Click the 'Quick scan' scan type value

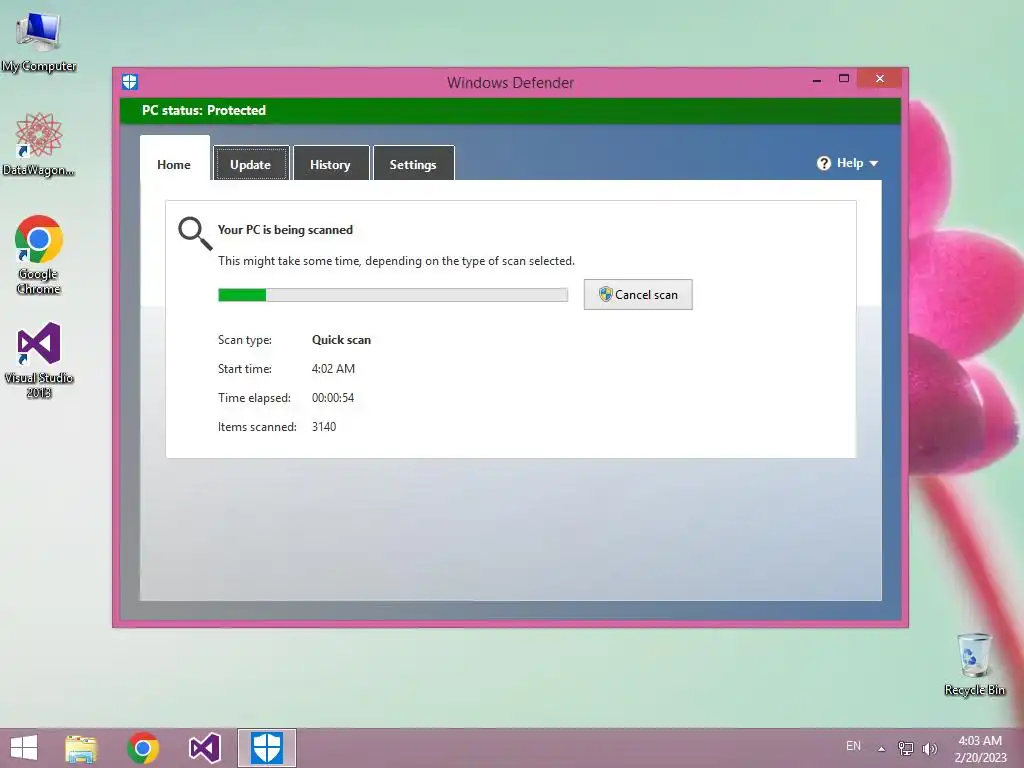(x=342, y=340)
